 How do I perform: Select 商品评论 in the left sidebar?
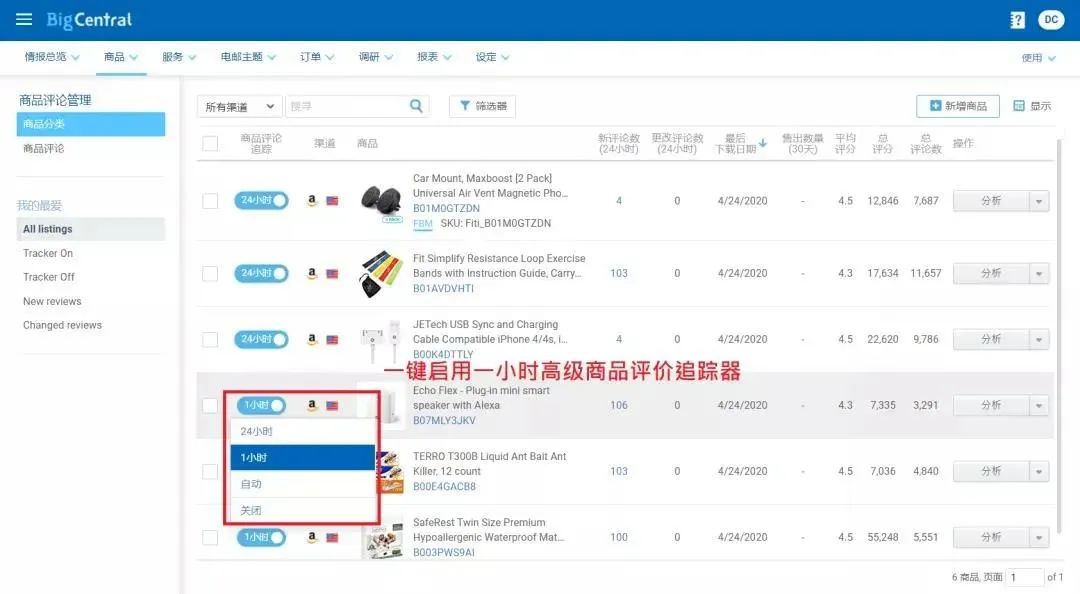[45, 146]
